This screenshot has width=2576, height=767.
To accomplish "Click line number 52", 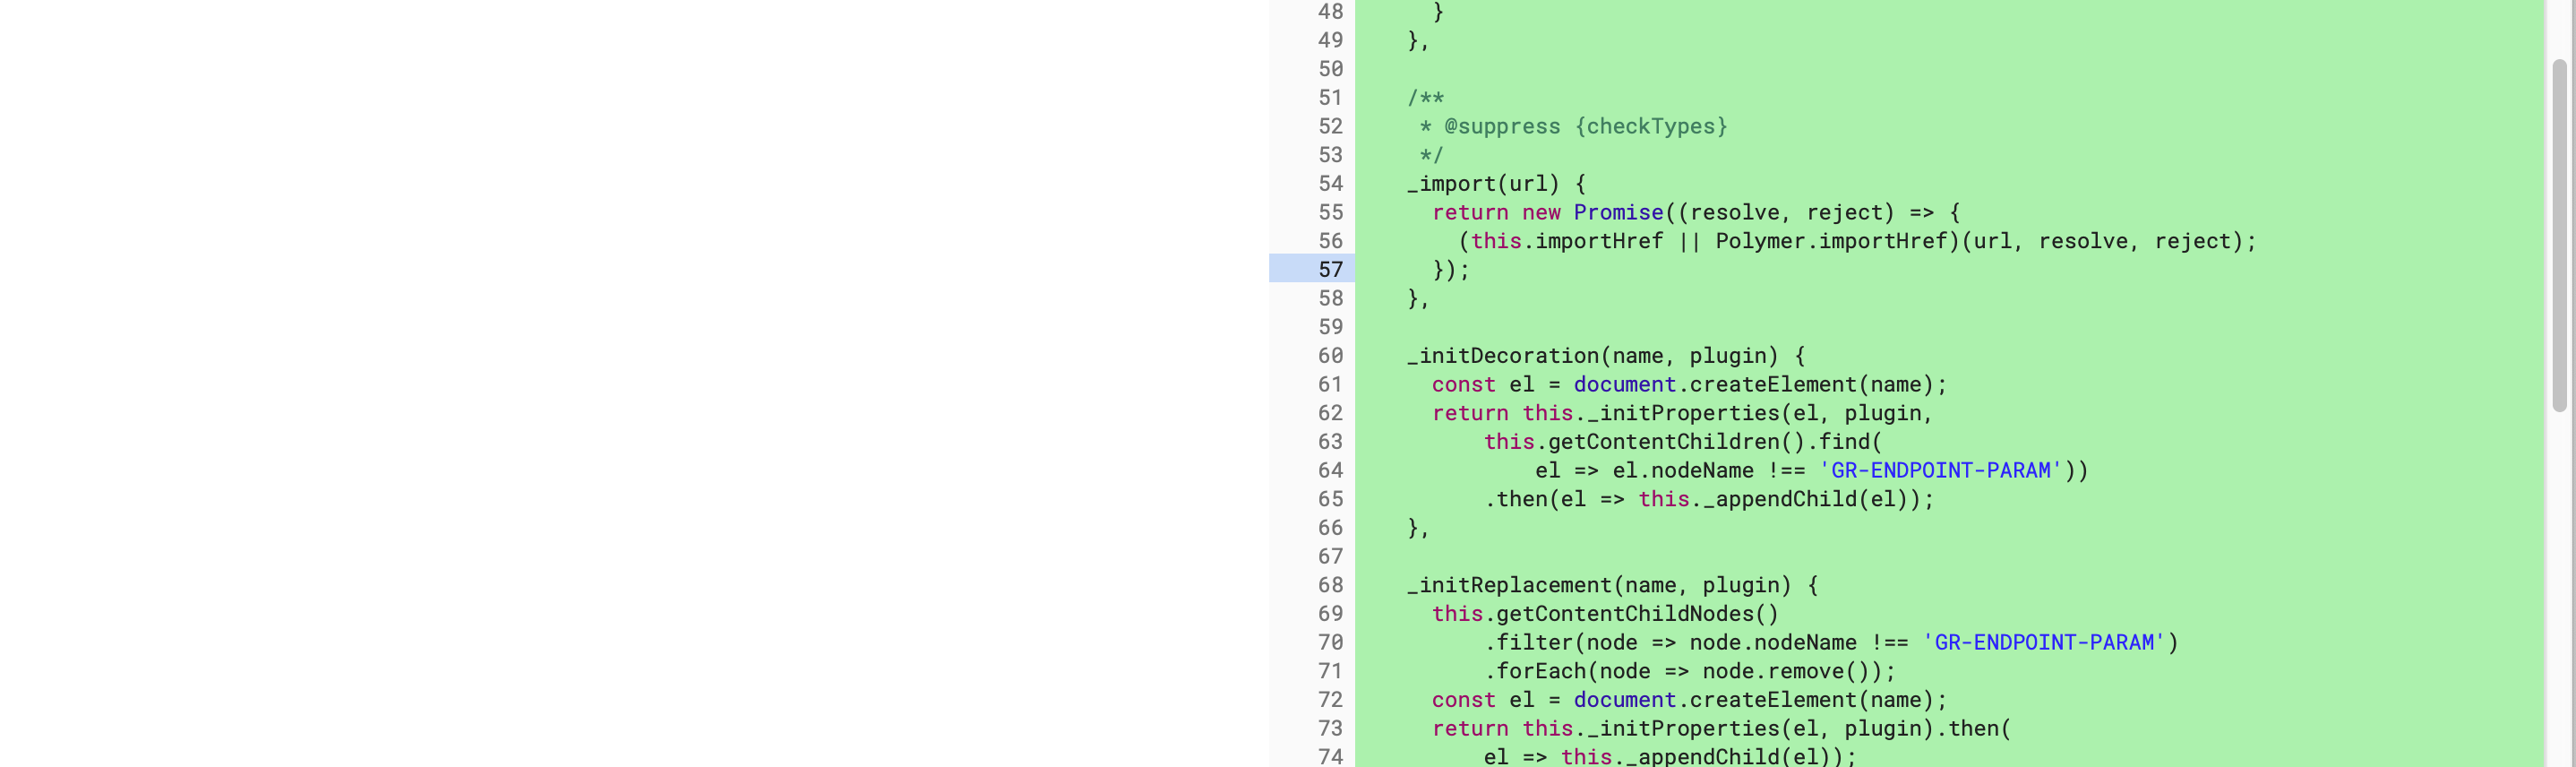I will pos(1330,126).
